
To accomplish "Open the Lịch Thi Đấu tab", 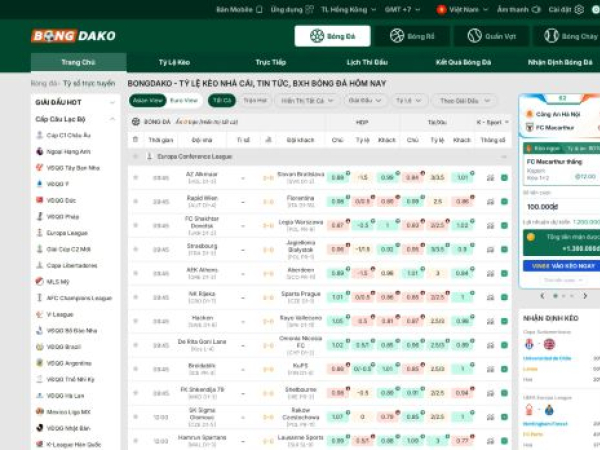I will point(361,62).
